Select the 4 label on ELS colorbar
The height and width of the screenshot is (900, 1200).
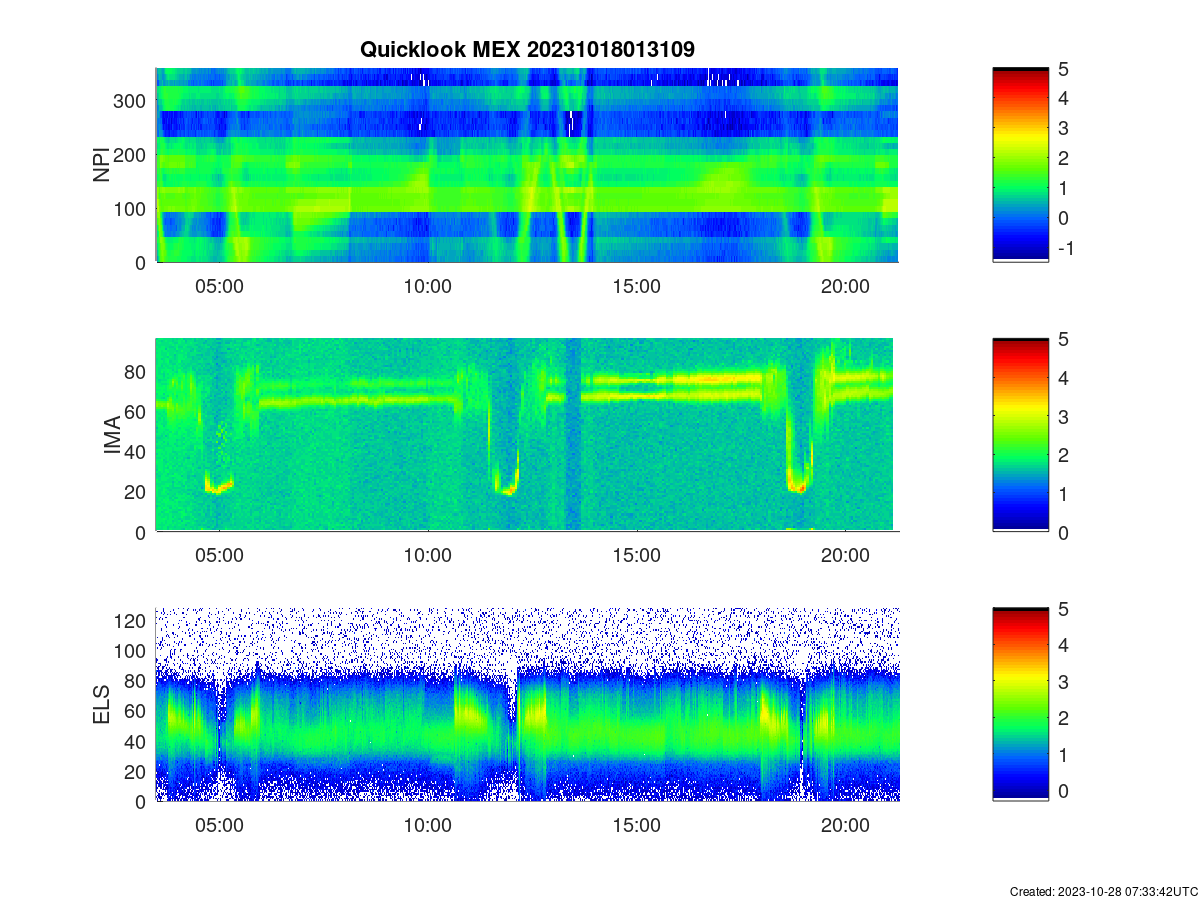click(1064, 645)
